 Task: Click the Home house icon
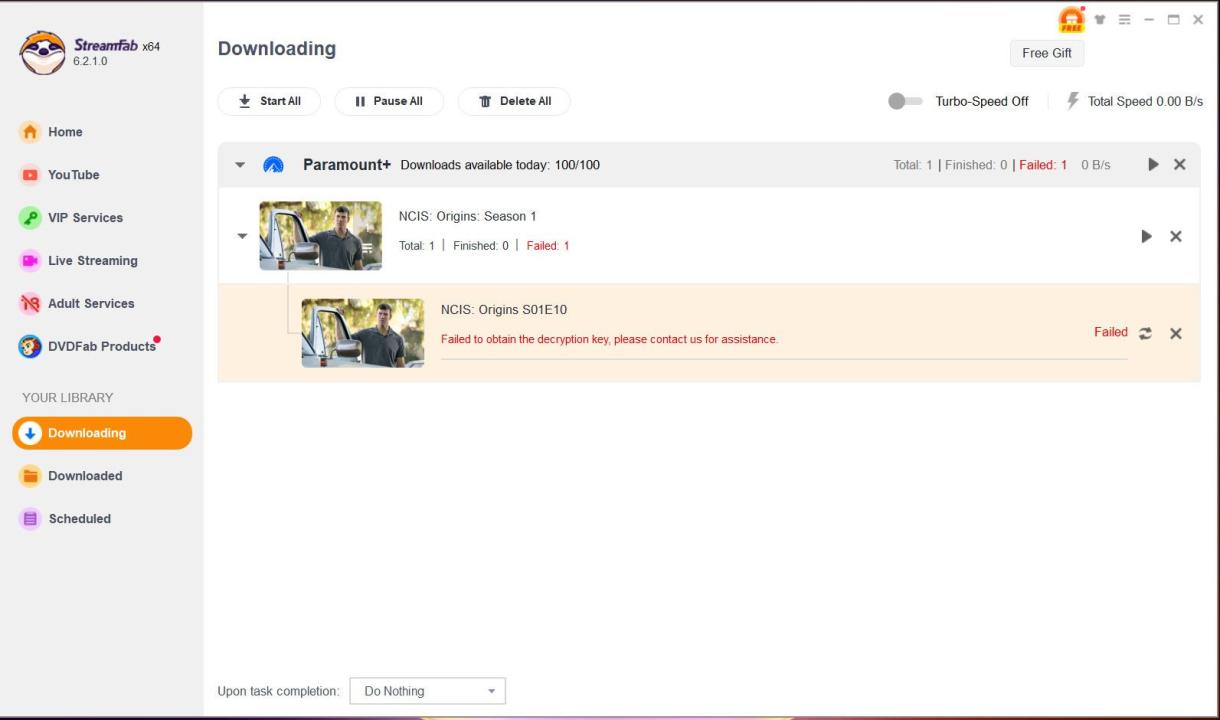30,132
